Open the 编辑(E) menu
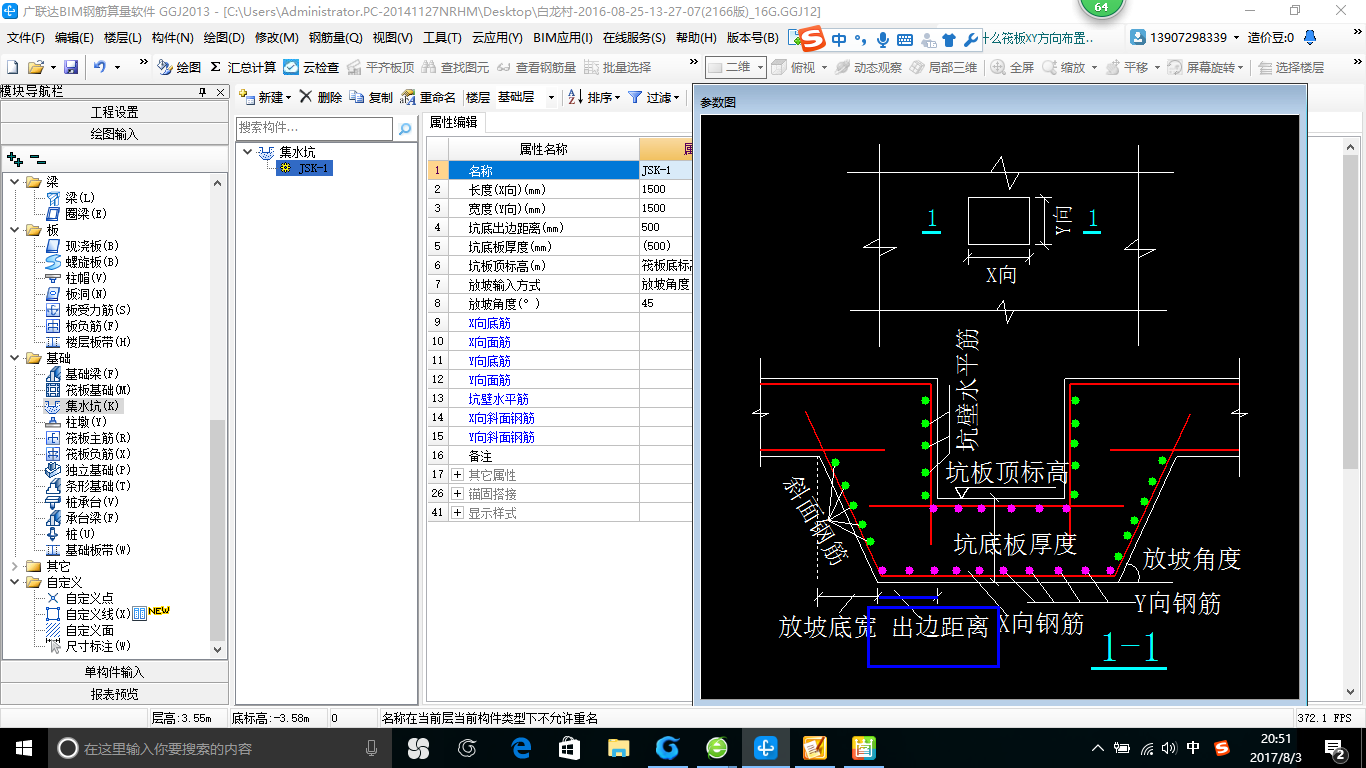1366x768 pixels. point(74,38)
